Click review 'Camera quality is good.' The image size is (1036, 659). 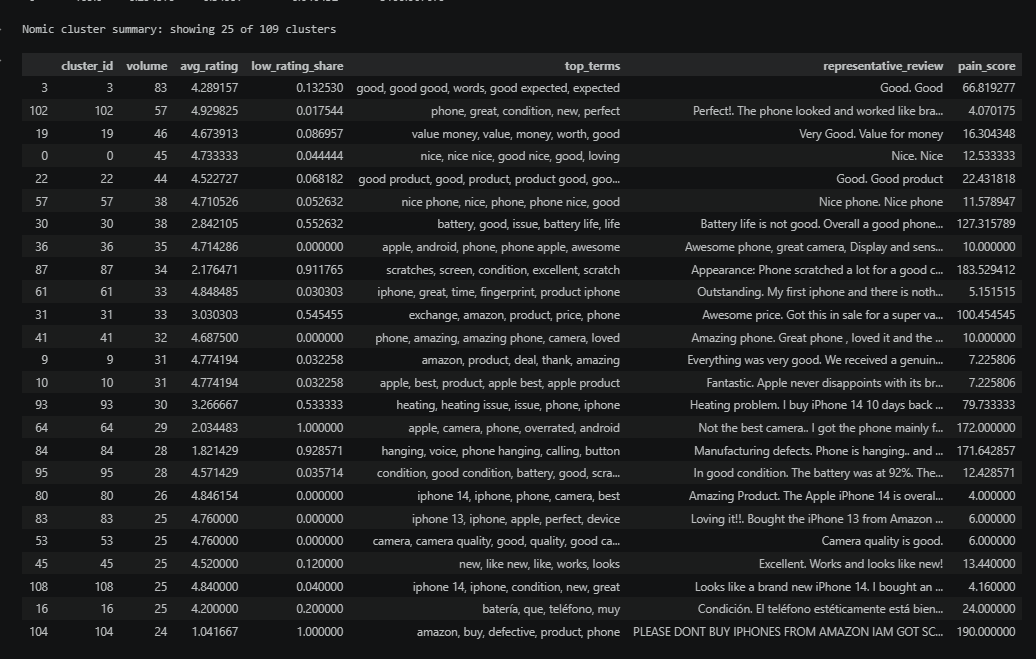click(882, 541)
